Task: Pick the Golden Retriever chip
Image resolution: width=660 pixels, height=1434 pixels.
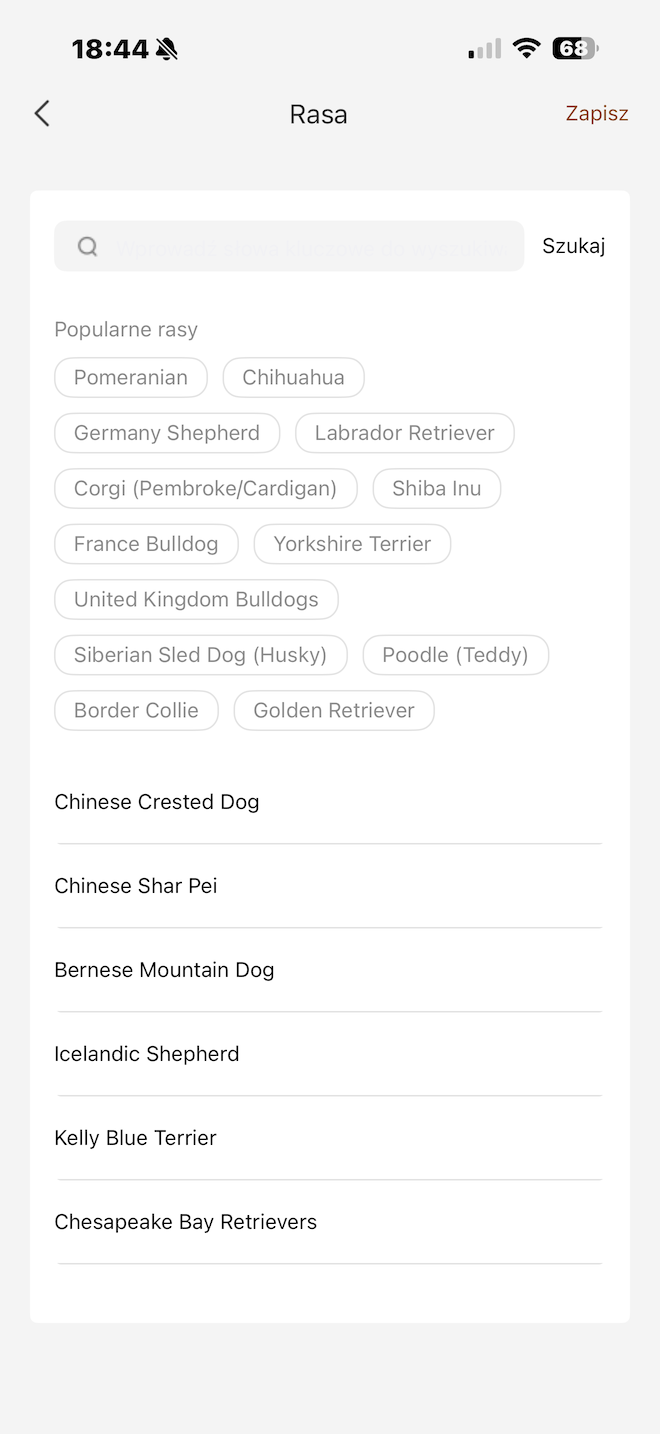Action: tap(334, 711)
